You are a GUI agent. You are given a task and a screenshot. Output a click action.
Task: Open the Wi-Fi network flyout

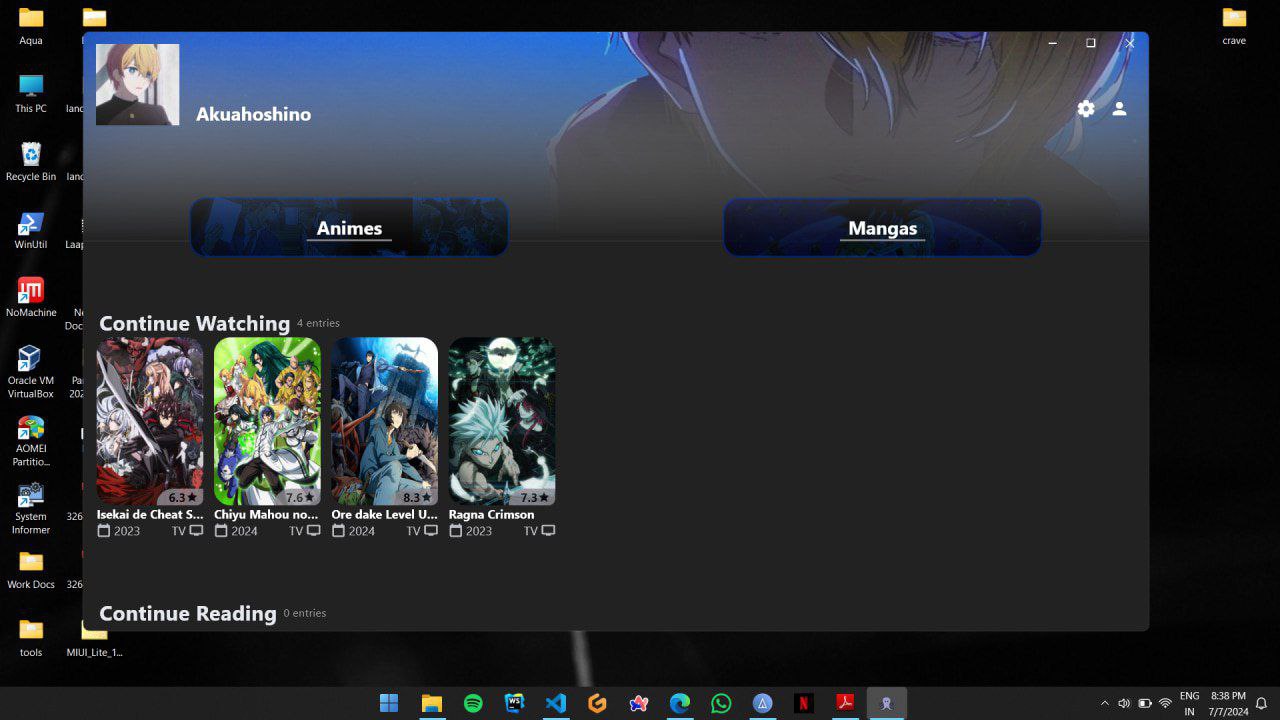[1165, 704]
